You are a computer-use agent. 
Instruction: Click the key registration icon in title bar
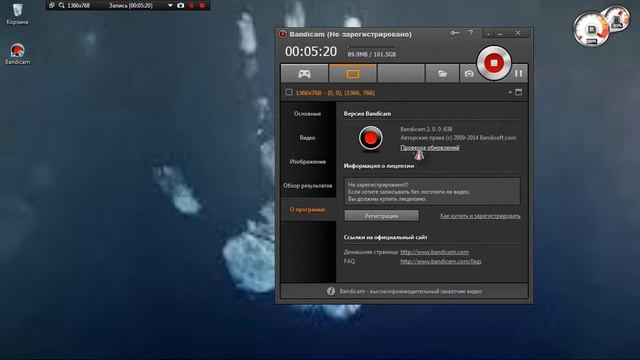(x=455, y=33)
